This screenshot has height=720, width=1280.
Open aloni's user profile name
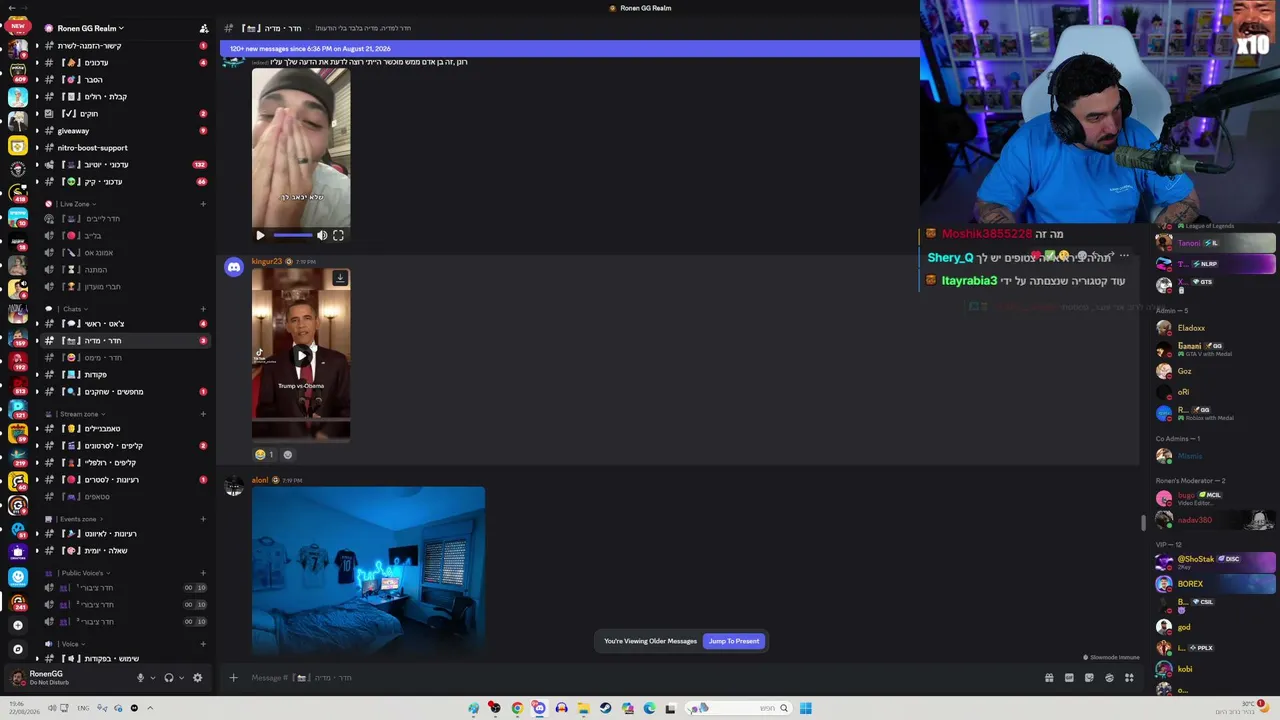(260, 480)
